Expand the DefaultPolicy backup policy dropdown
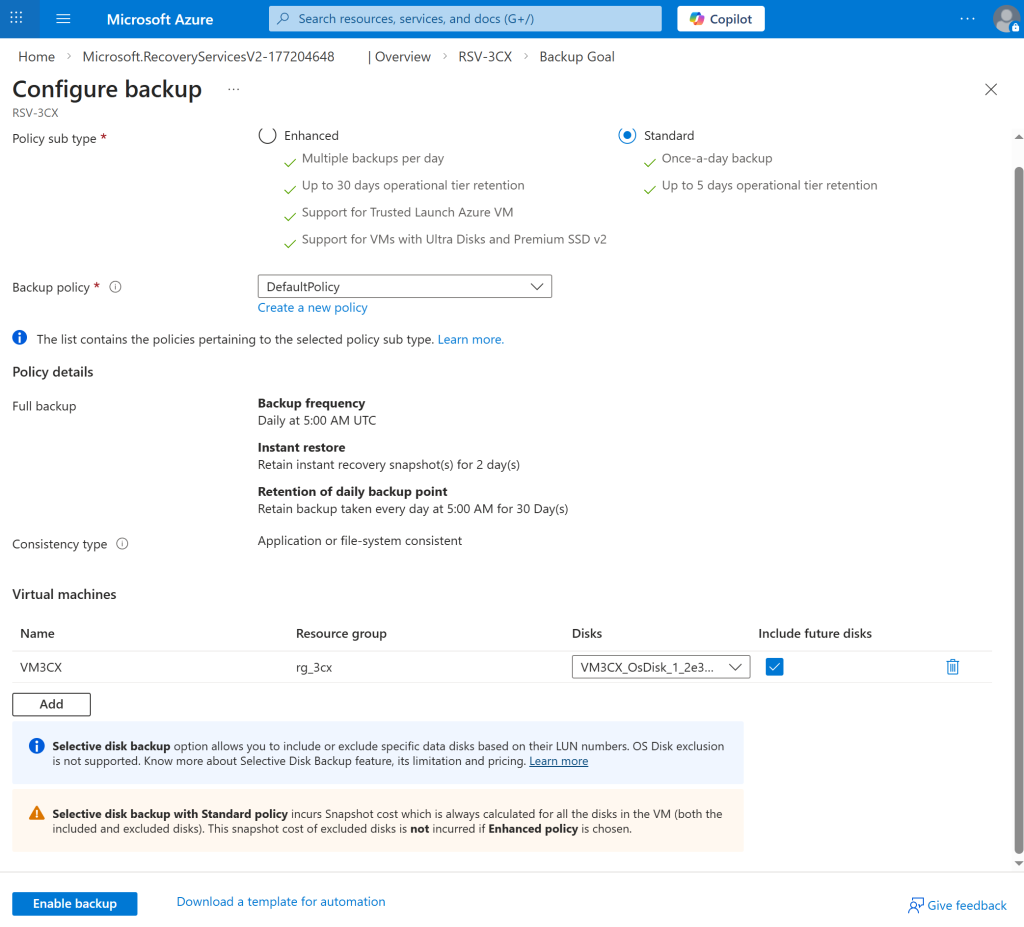 click(404, 287)
